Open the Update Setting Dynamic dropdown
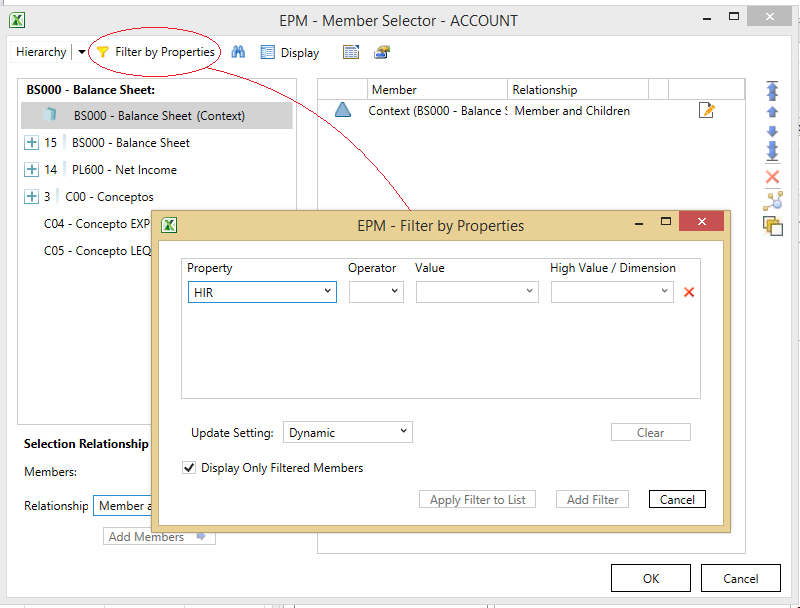Image resolution: width=800 pixels, height=608 pixels. pos(348,432)
